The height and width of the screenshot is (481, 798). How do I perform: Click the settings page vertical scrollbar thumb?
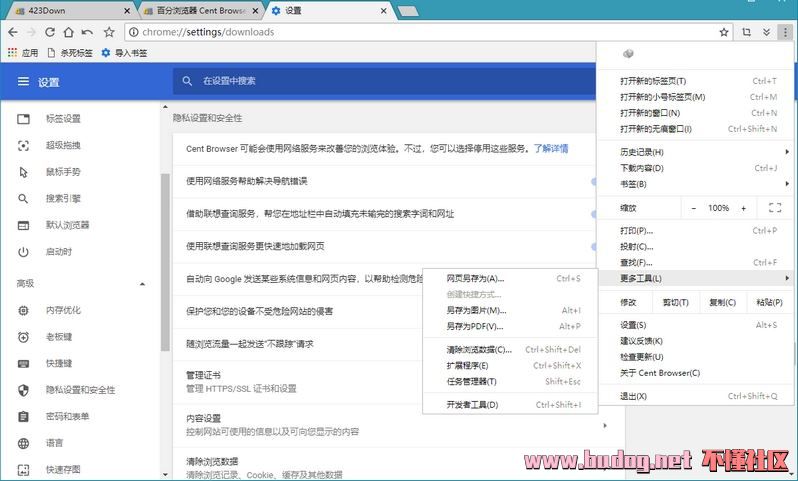click(165, 262)
